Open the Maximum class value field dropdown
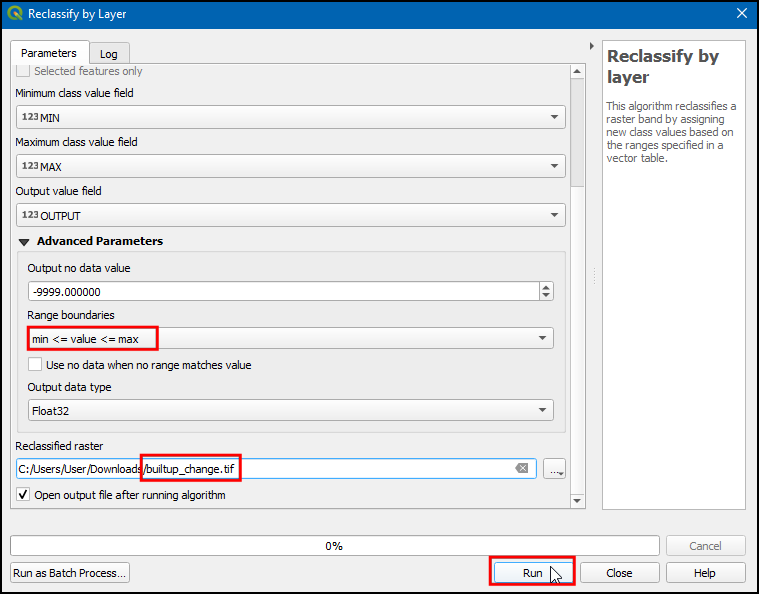 click(290, 166)
